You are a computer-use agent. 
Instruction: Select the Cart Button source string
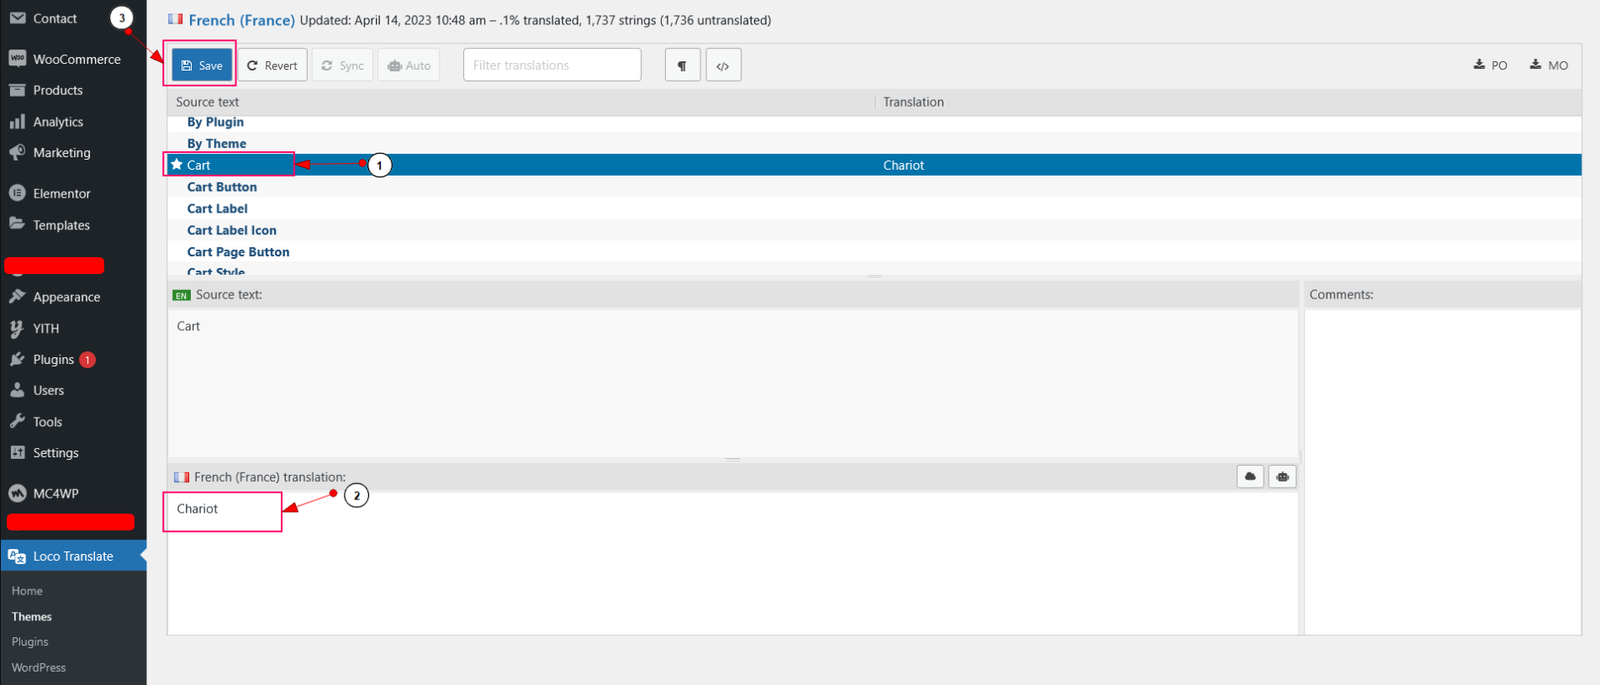(x=222, y=187)
